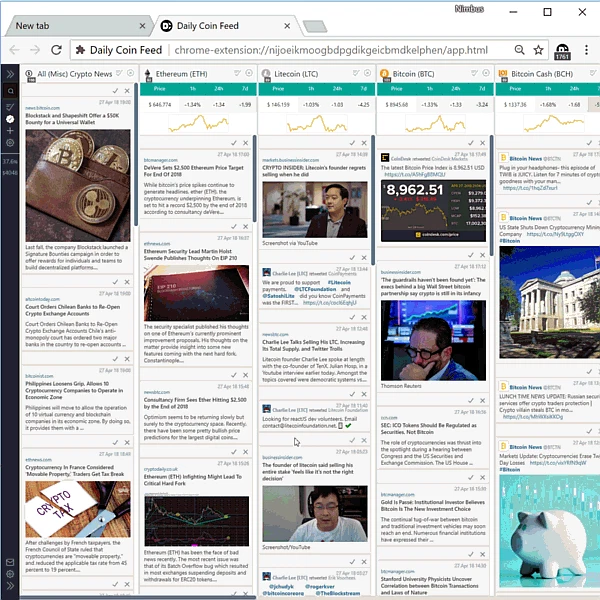Sort Ethereum ticker by the 24h header
The height and width of the screenshot is (600, 600).
click(218, 89)
